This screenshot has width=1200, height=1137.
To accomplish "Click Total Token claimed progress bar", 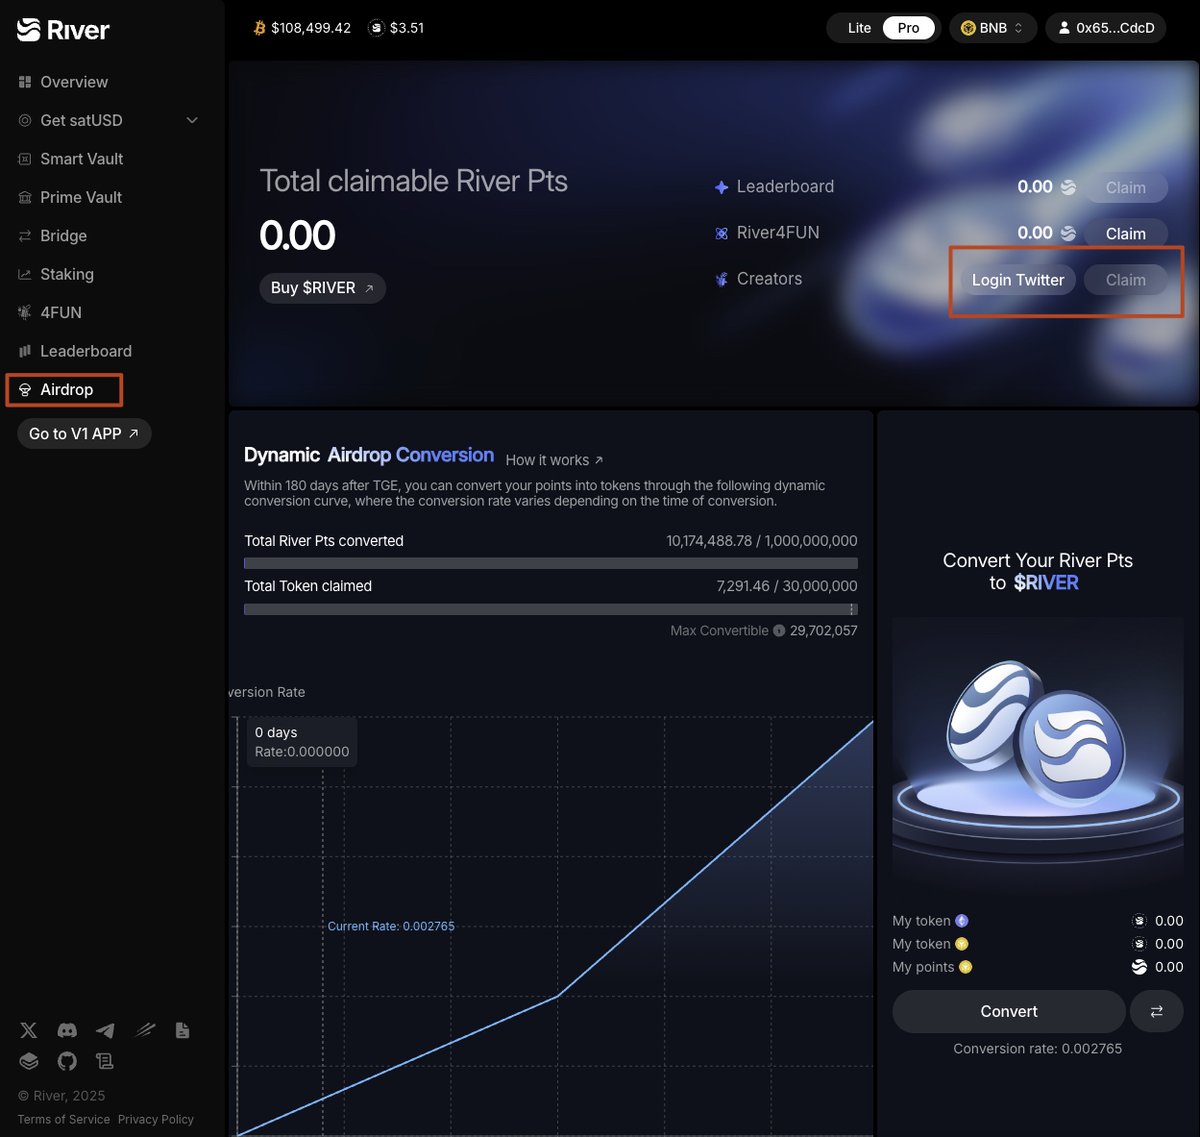I will tap(551, 609).
